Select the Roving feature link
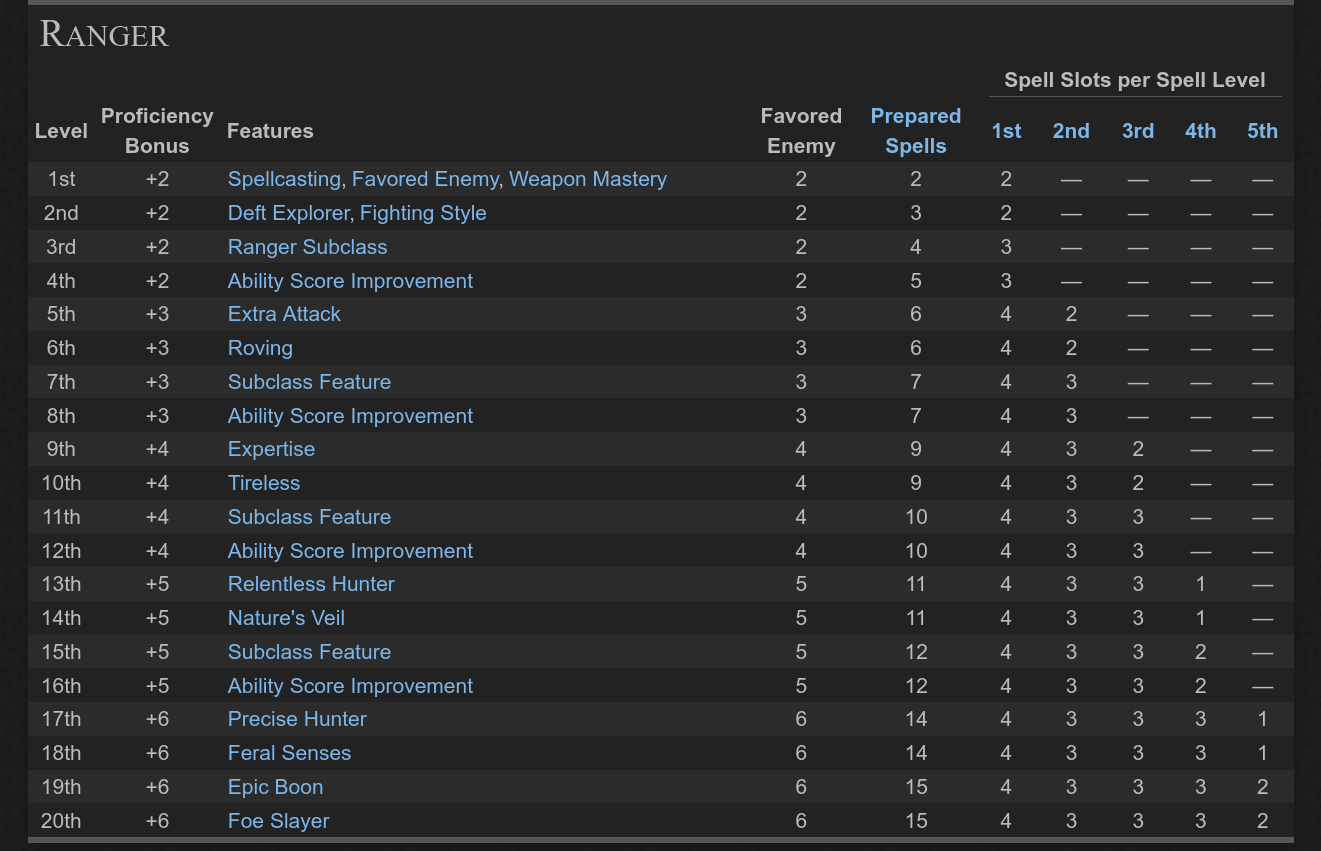Screen dimensions: 1321x851 (x=260, y=348)
